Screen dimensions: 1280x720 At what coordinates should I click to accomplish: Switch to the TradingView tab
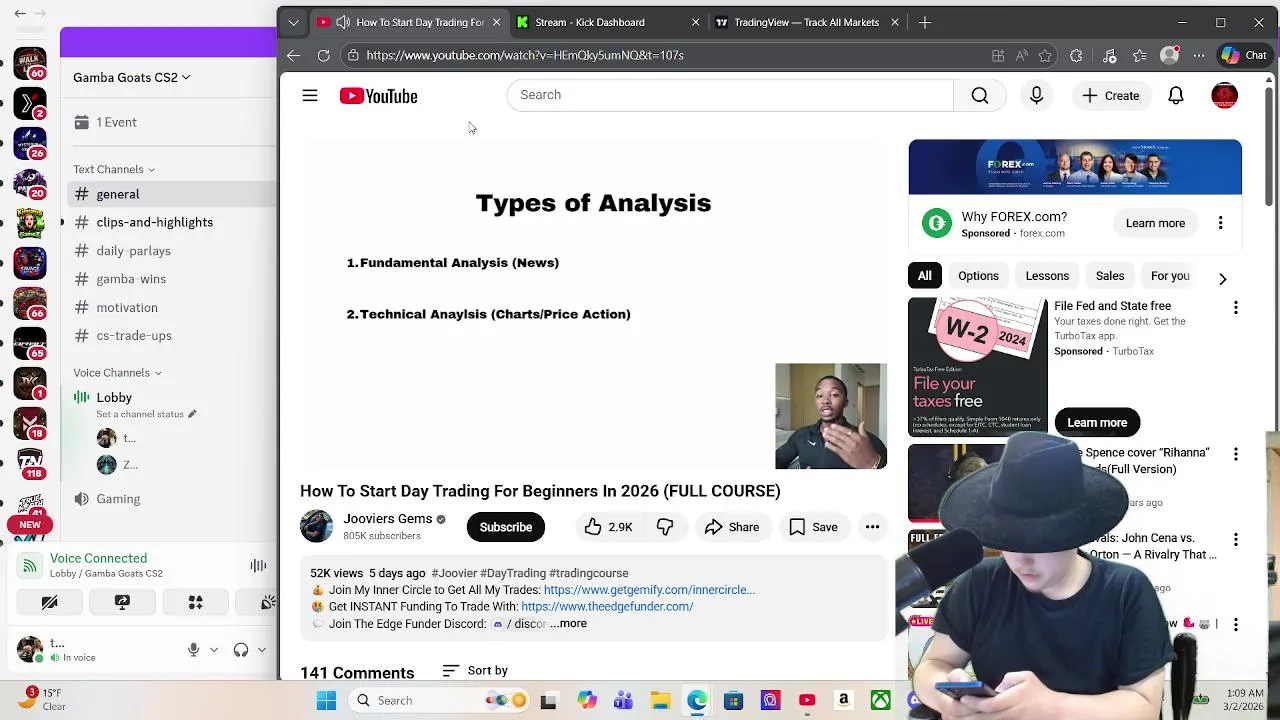(807, 22)
